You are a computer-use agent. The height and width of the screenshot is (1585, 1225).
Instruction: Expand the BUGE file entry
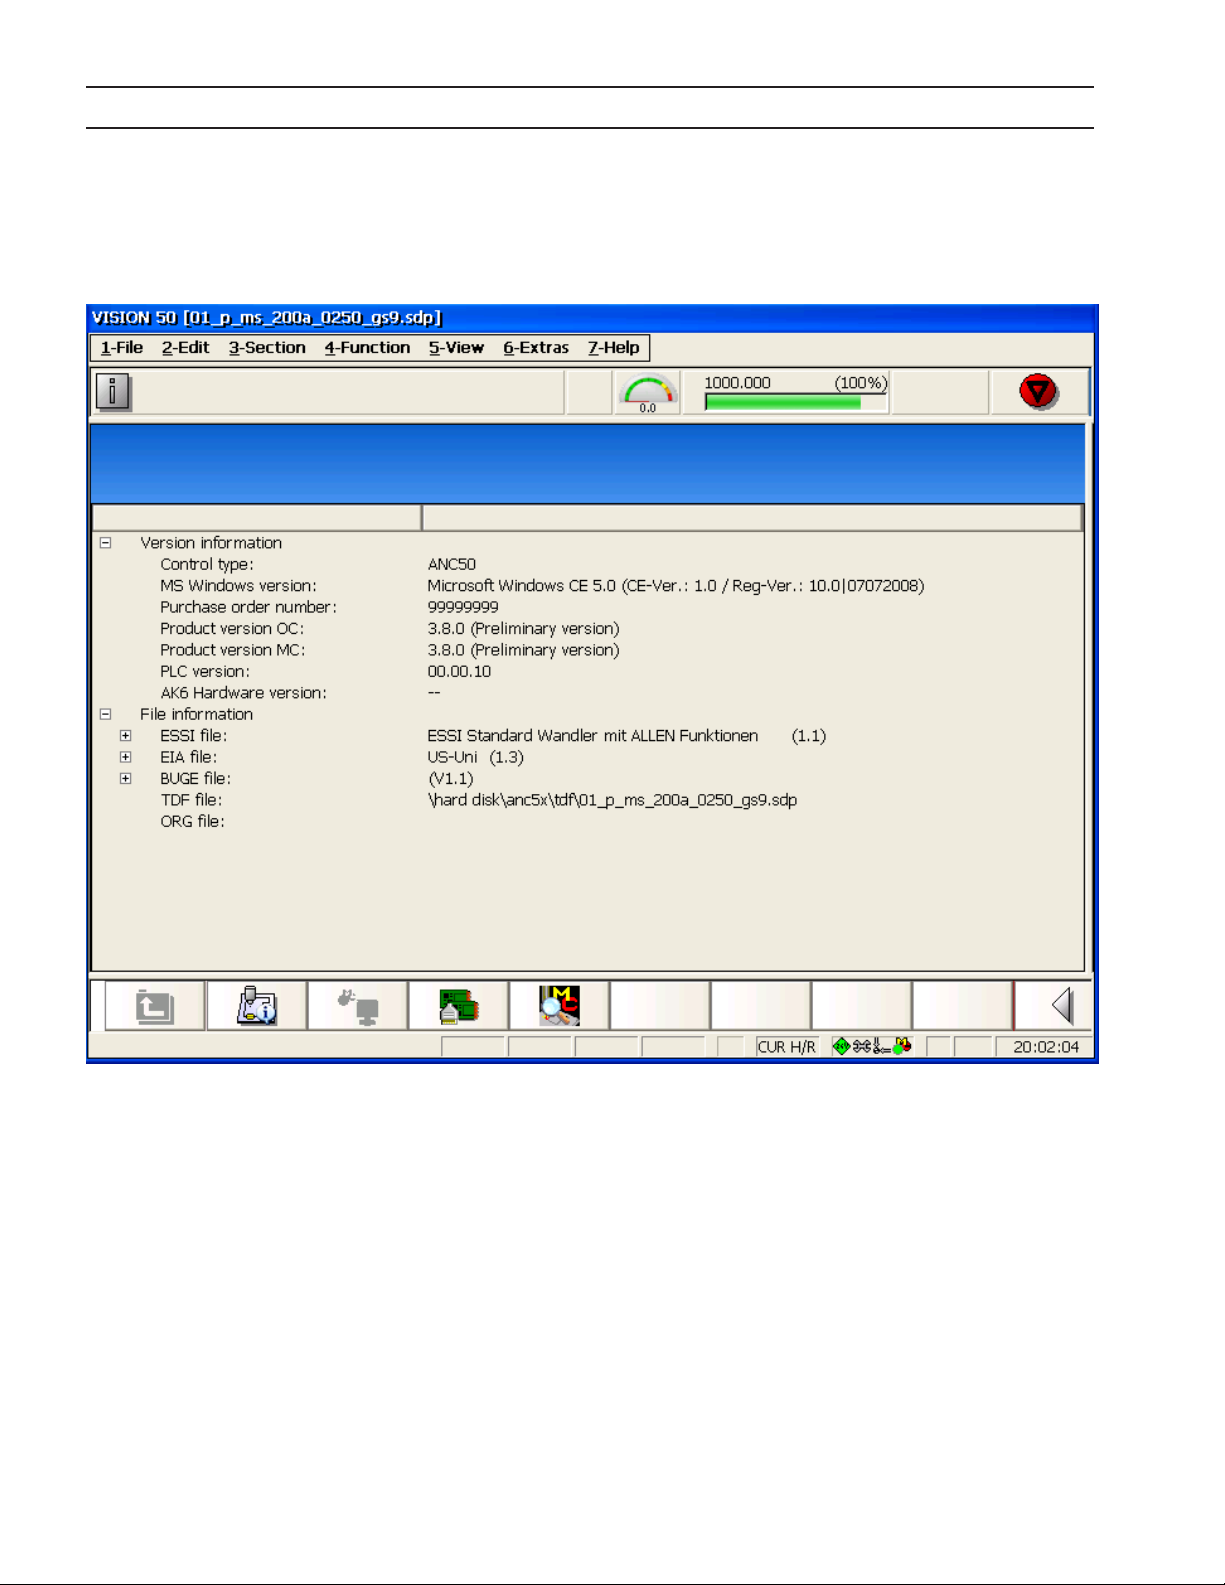125,779
